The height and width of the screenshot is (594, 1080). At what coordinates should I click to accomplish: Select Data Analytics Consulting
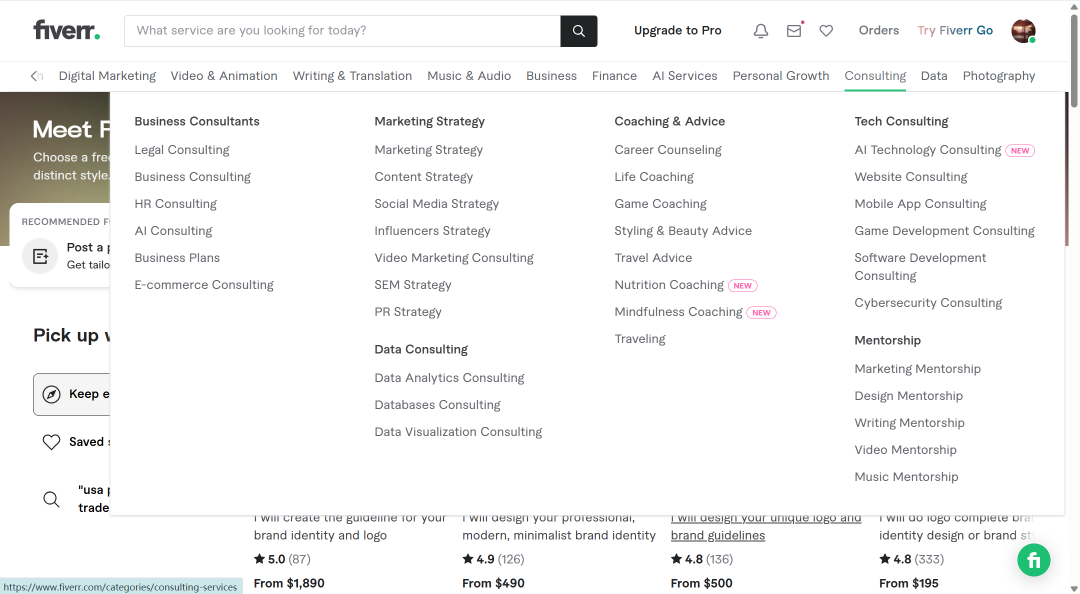449,378
